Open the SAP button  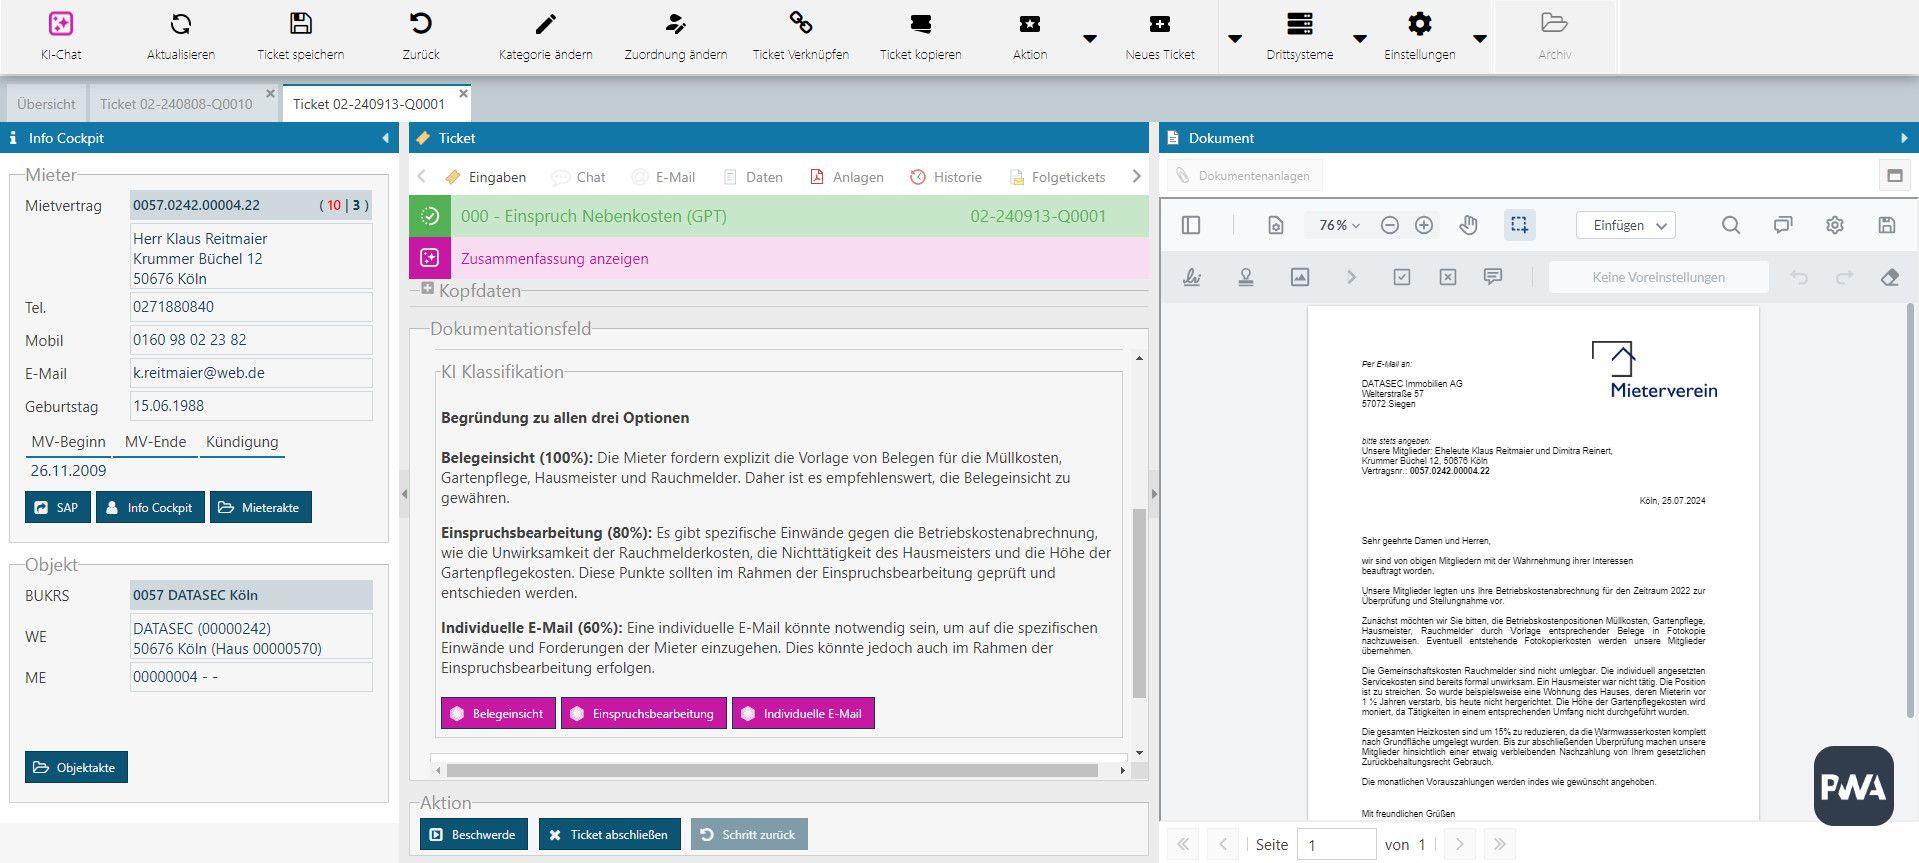point(57,507)
